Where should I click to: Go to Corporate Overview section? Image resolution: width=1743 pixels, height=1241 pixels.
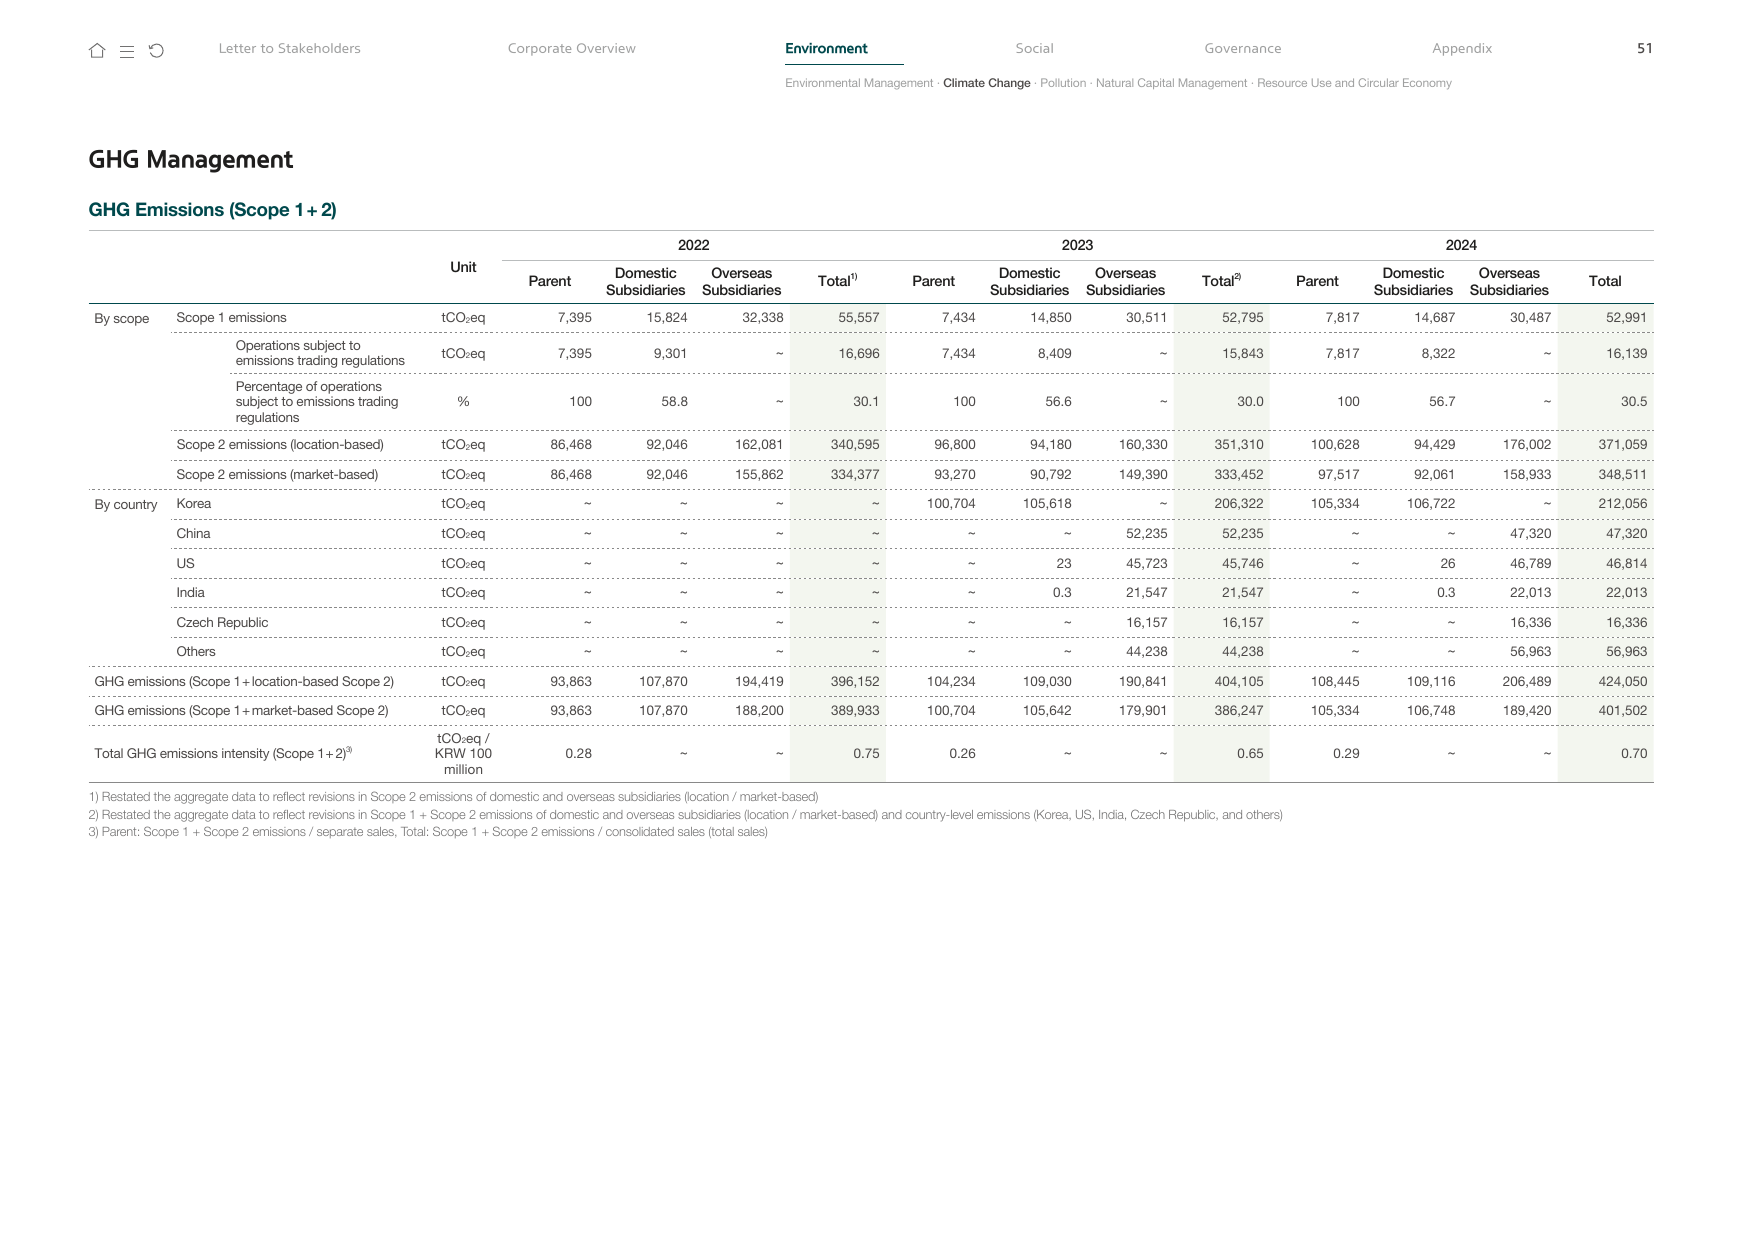pyautogui.click(x=572, y=48)
